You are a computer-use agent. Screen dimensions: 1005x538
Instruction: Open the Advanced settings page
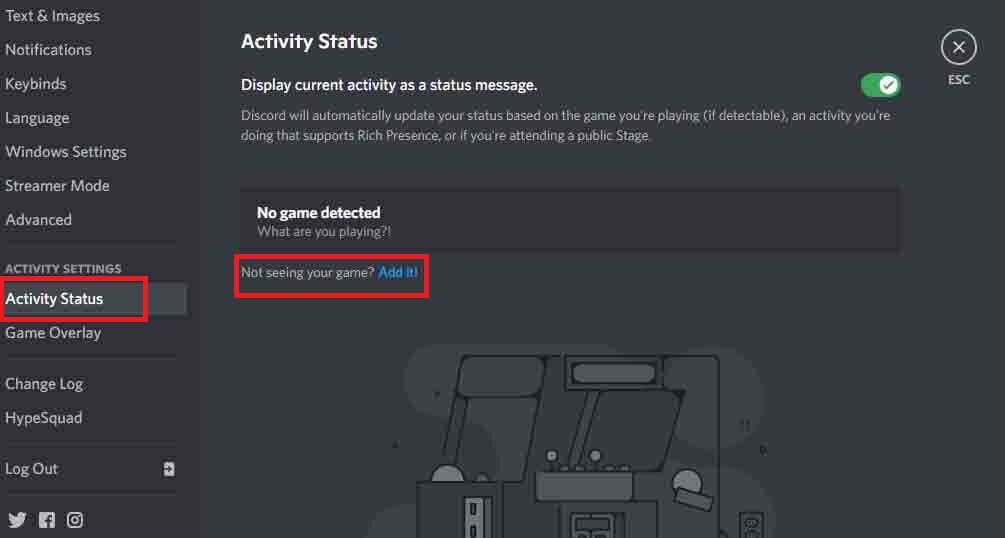[38, 220]
